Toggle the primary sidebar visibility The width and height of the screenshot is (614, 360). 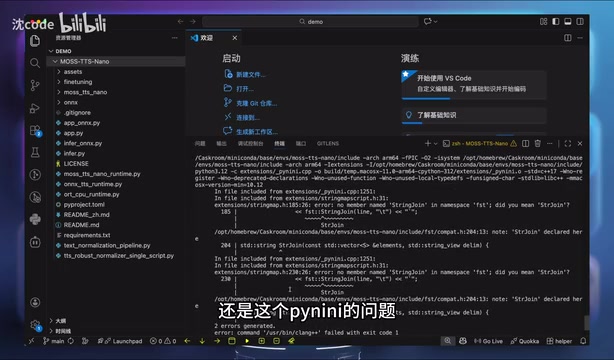pos(556,22)
